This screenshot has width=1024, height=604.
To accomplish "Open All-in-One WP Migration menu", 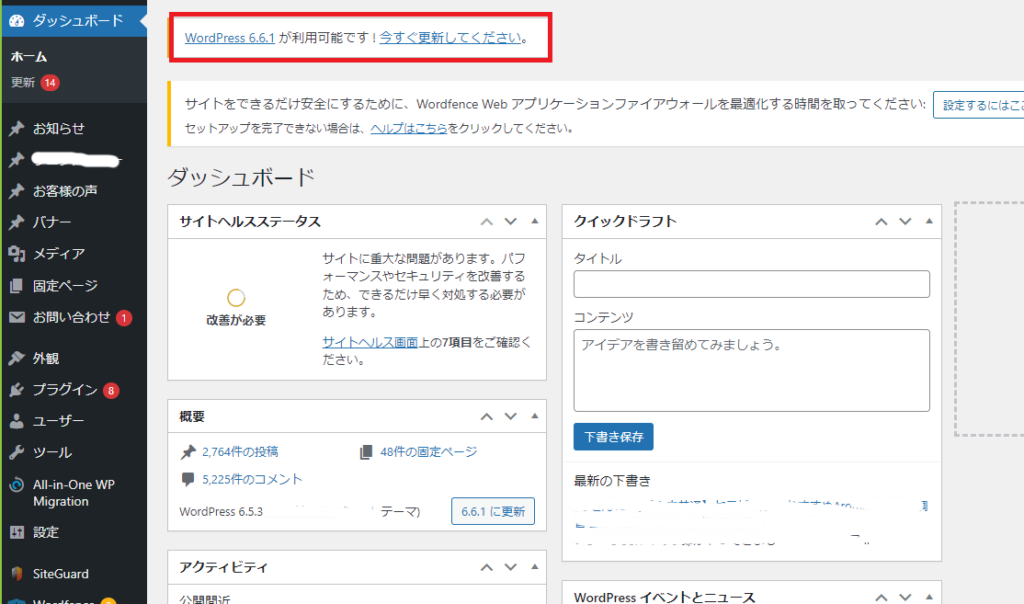I will point(74,493).
